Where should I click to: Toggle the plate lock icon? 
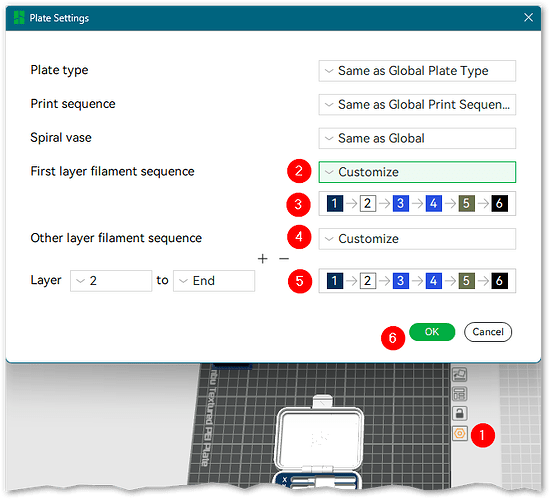click(460, 413)
